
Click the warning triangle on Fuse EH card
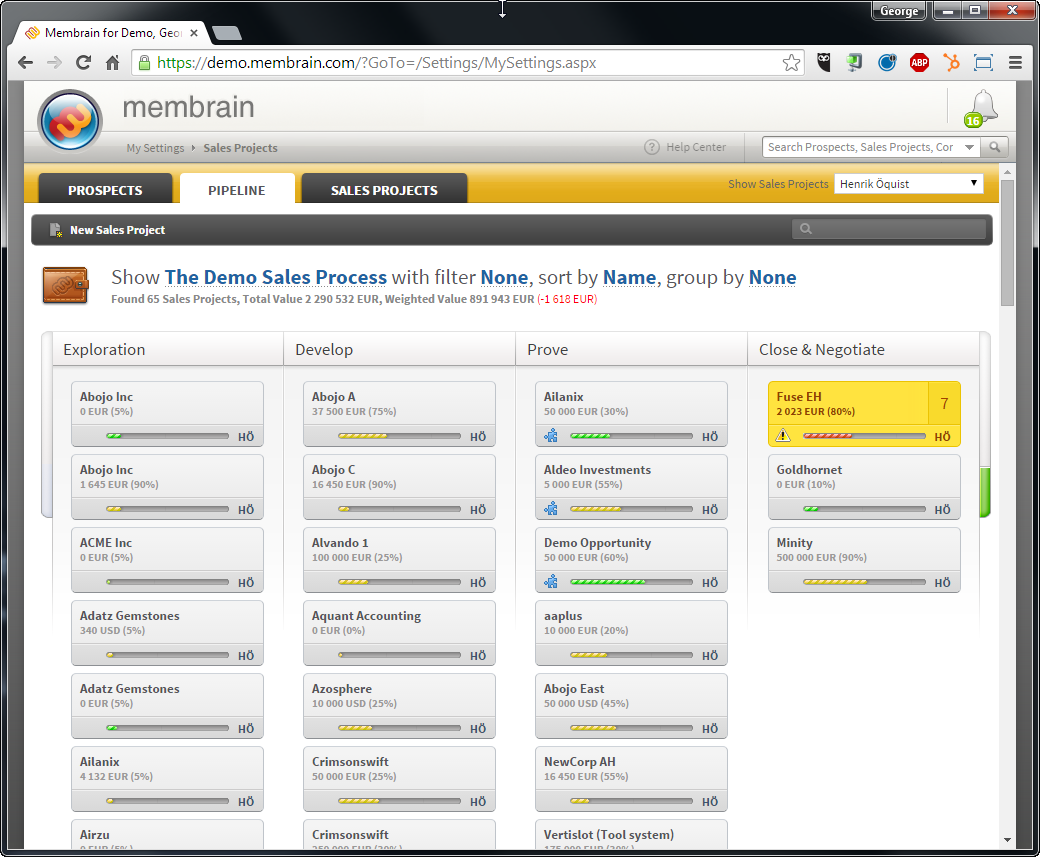pyautogui.click(x=783, y=436)
